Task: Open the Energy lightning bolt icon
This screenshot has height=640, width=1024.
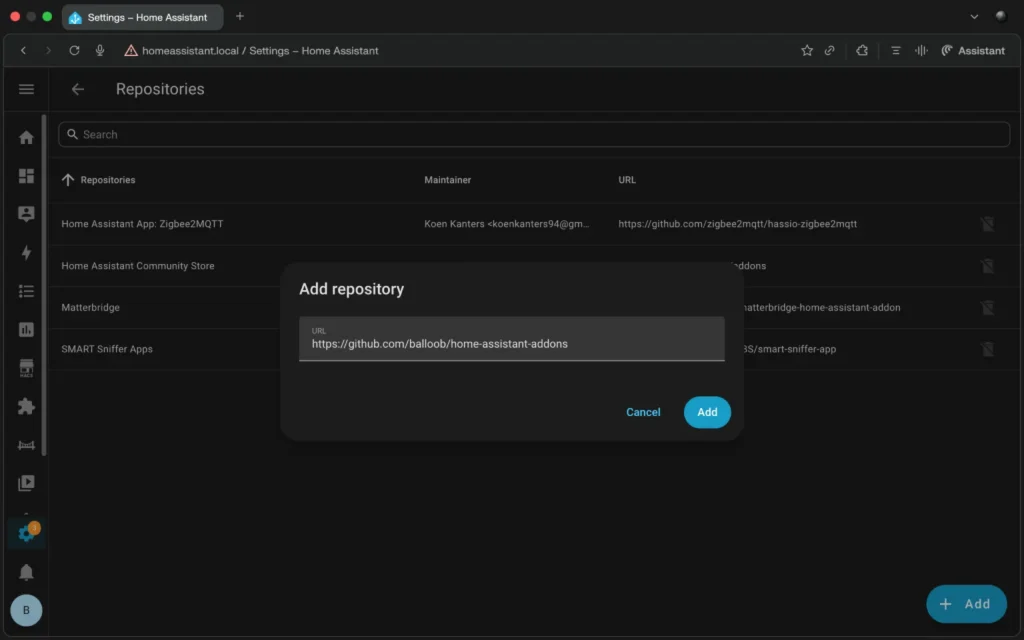Action: (x=26, y=253)
